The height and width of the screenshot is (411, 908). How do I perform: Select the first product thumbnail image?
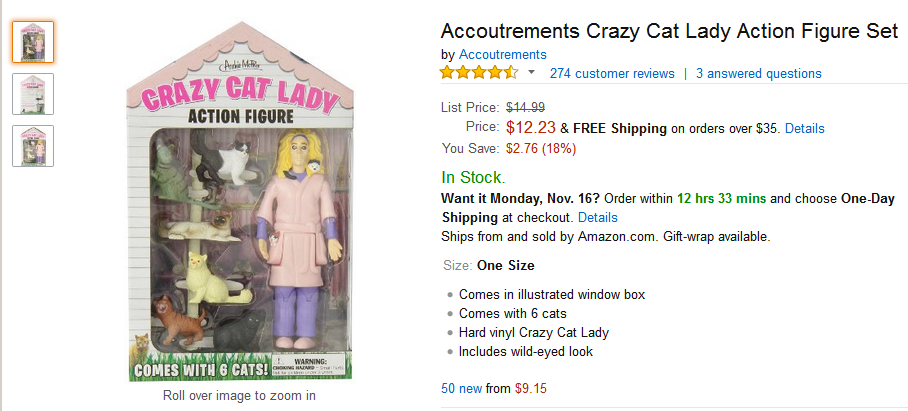point(33,42)
